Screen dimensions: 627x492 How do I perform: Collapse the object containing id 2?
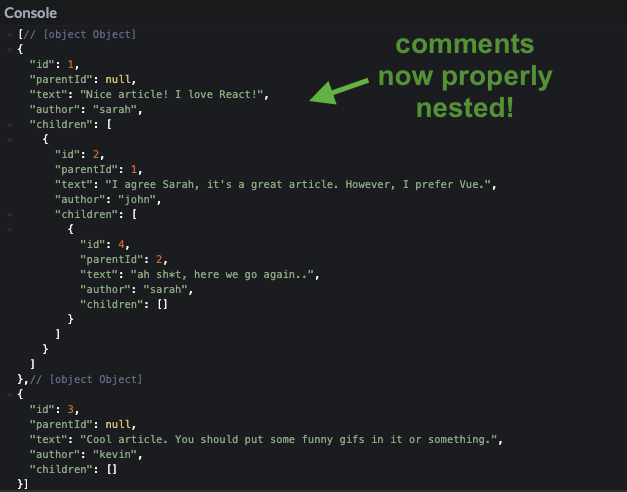10,140
